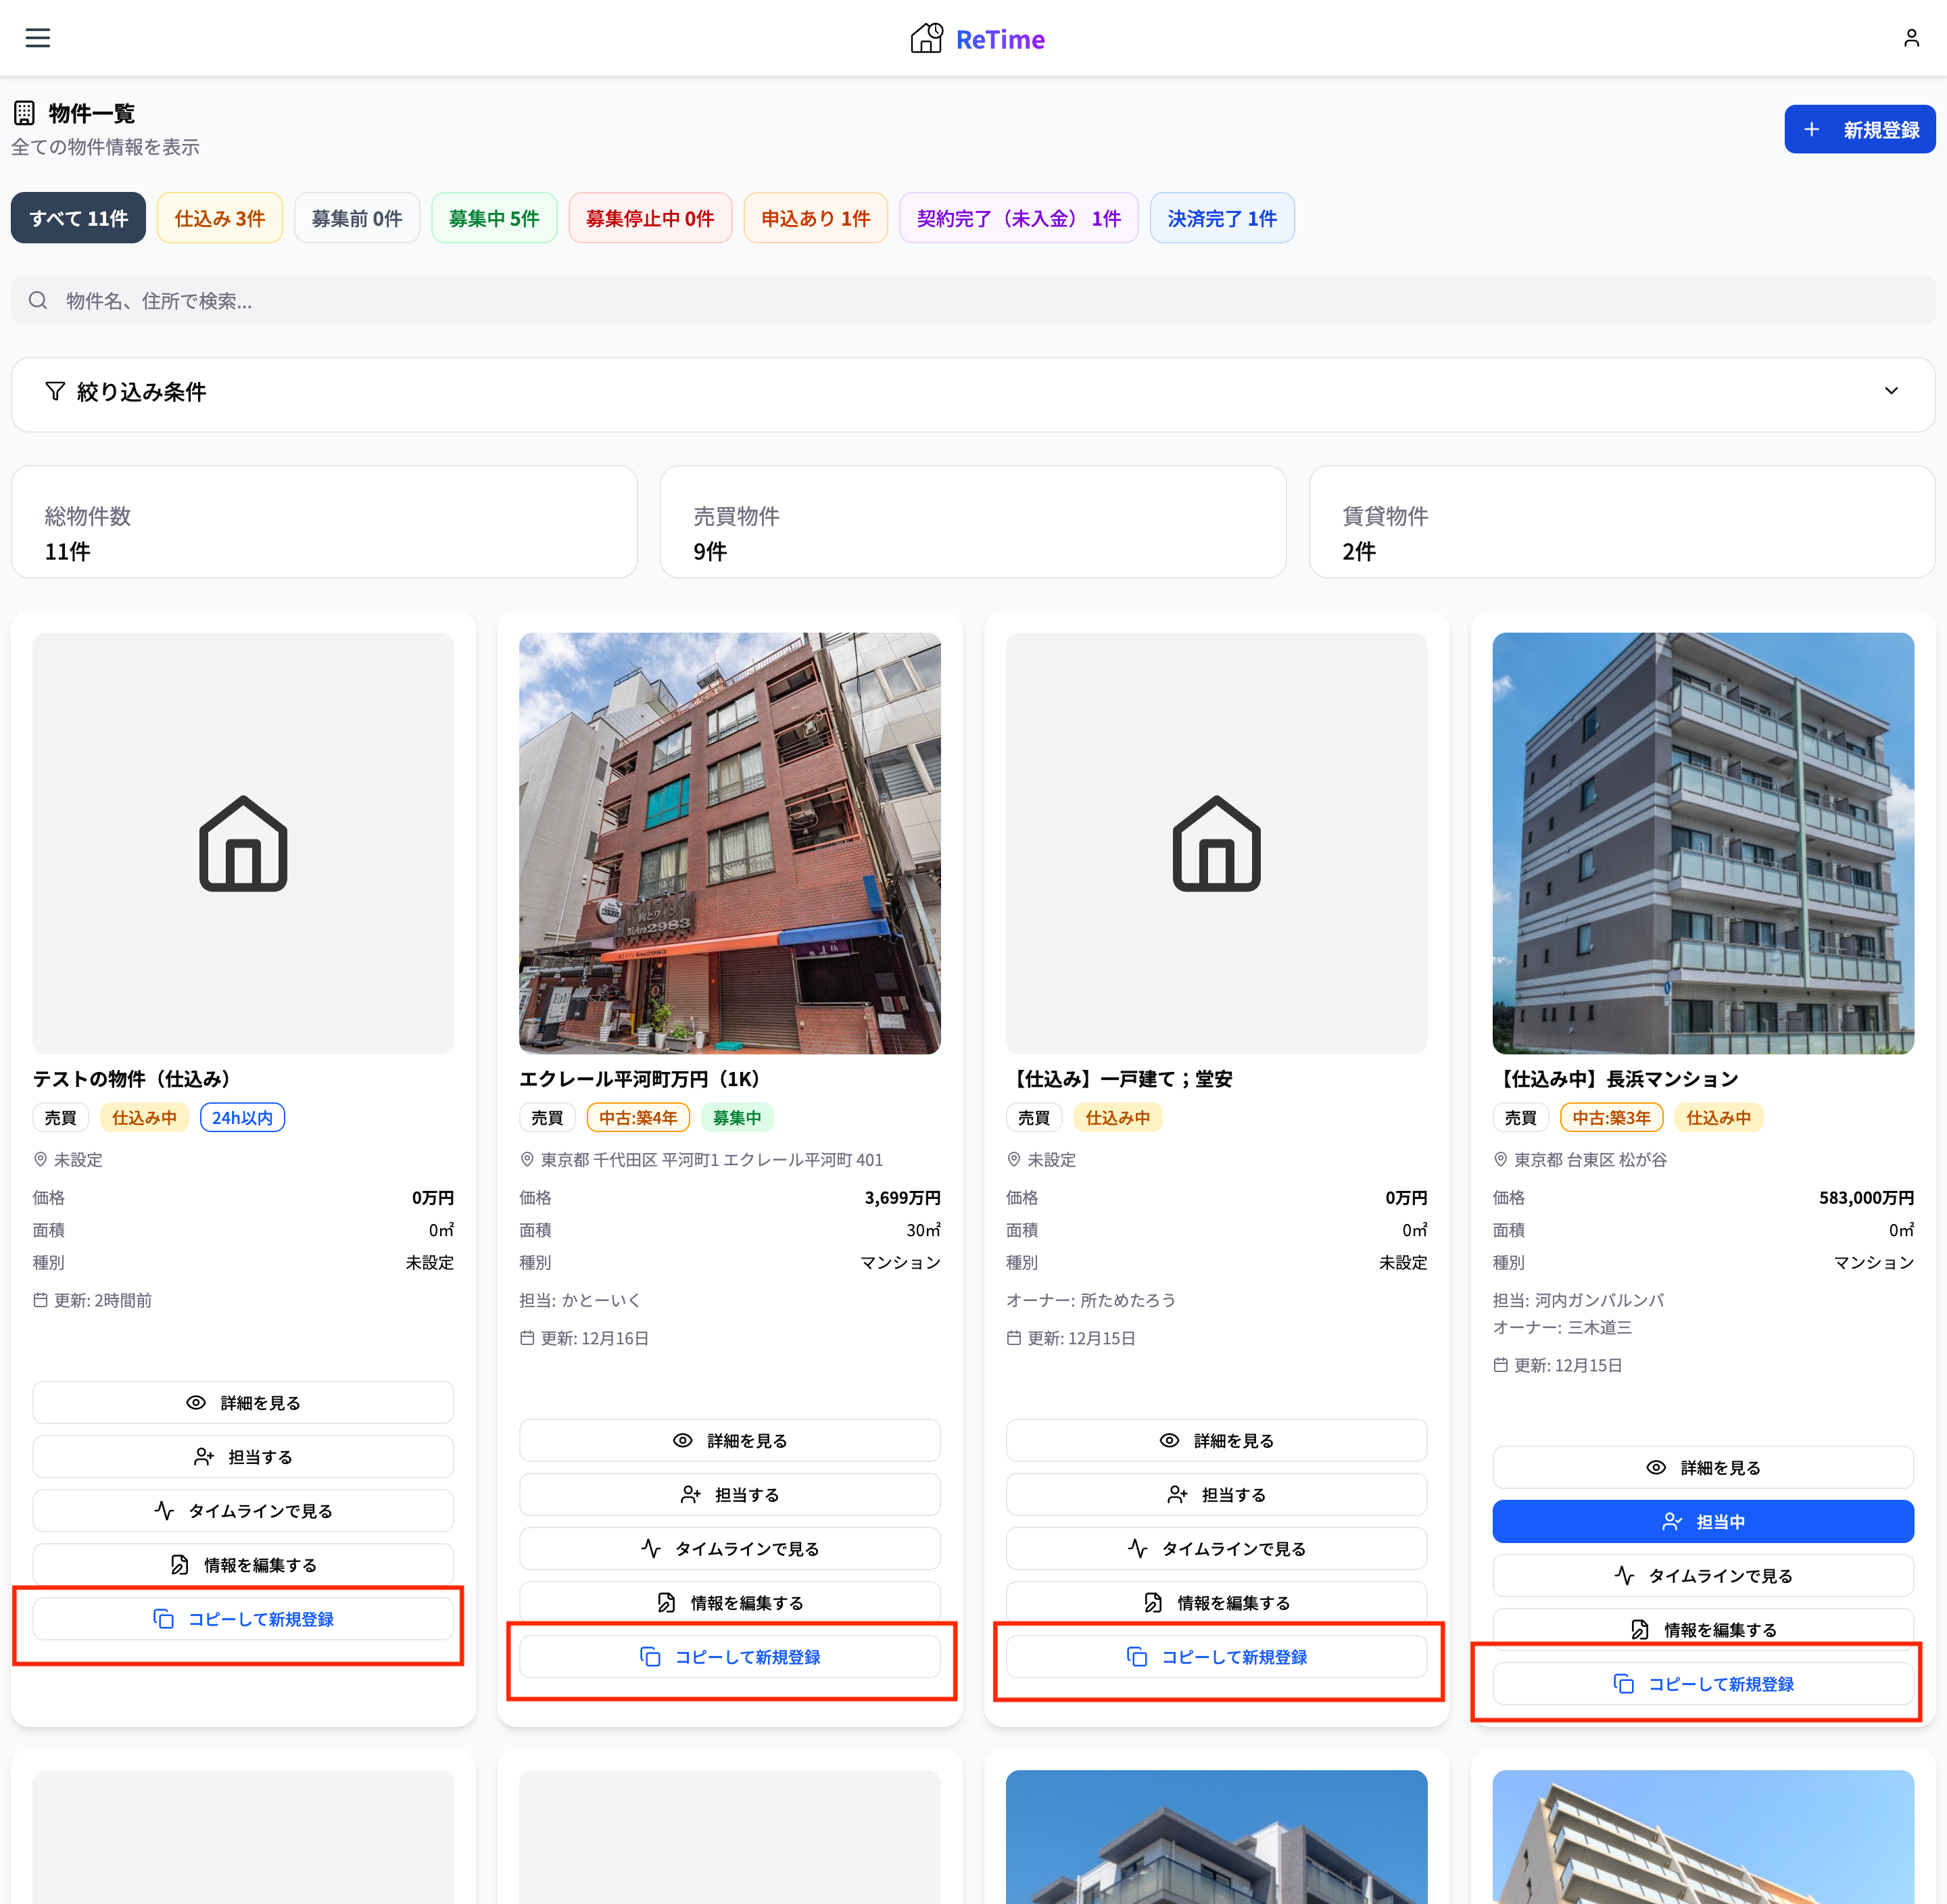This screenshot has height=1904, width=1947.
Task: Click edit icon on 一戸建て；堂安 card
Action: pyautogui.click(x=1153, y=1602)
